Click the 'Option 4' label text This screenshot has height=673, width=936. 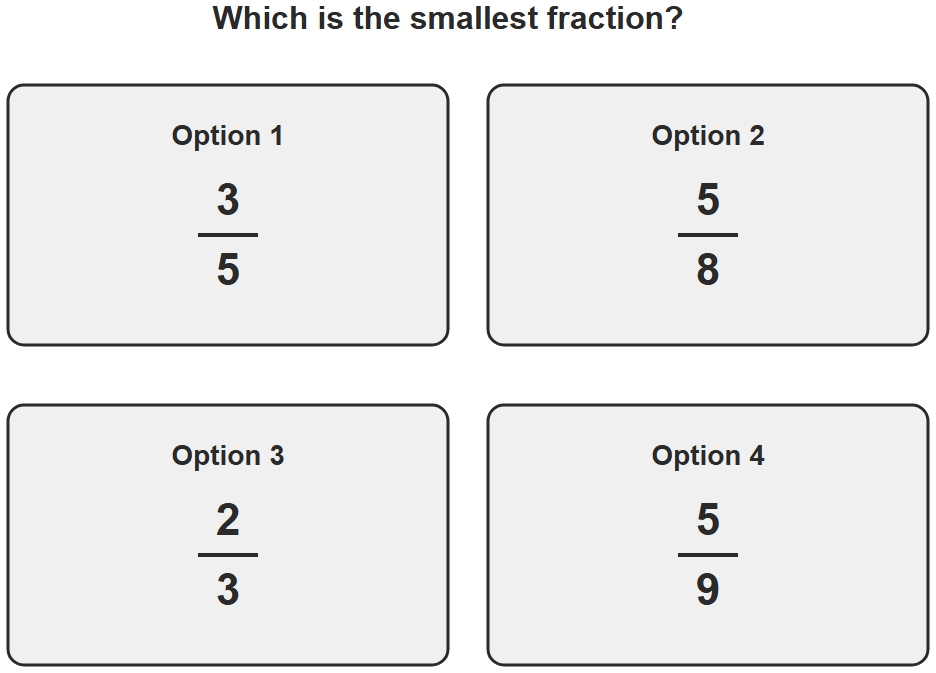(x=707, y=456)
